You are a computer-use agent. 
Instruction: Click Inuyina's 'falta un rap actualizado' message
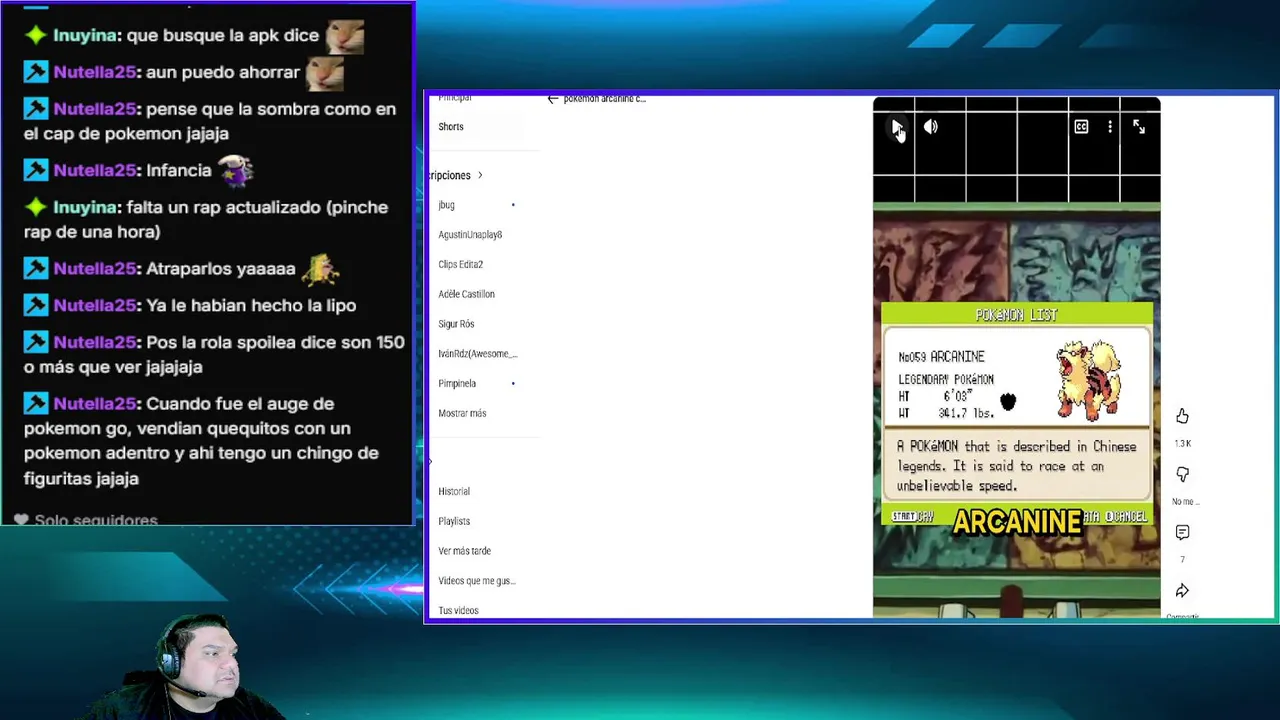[206, 220]
